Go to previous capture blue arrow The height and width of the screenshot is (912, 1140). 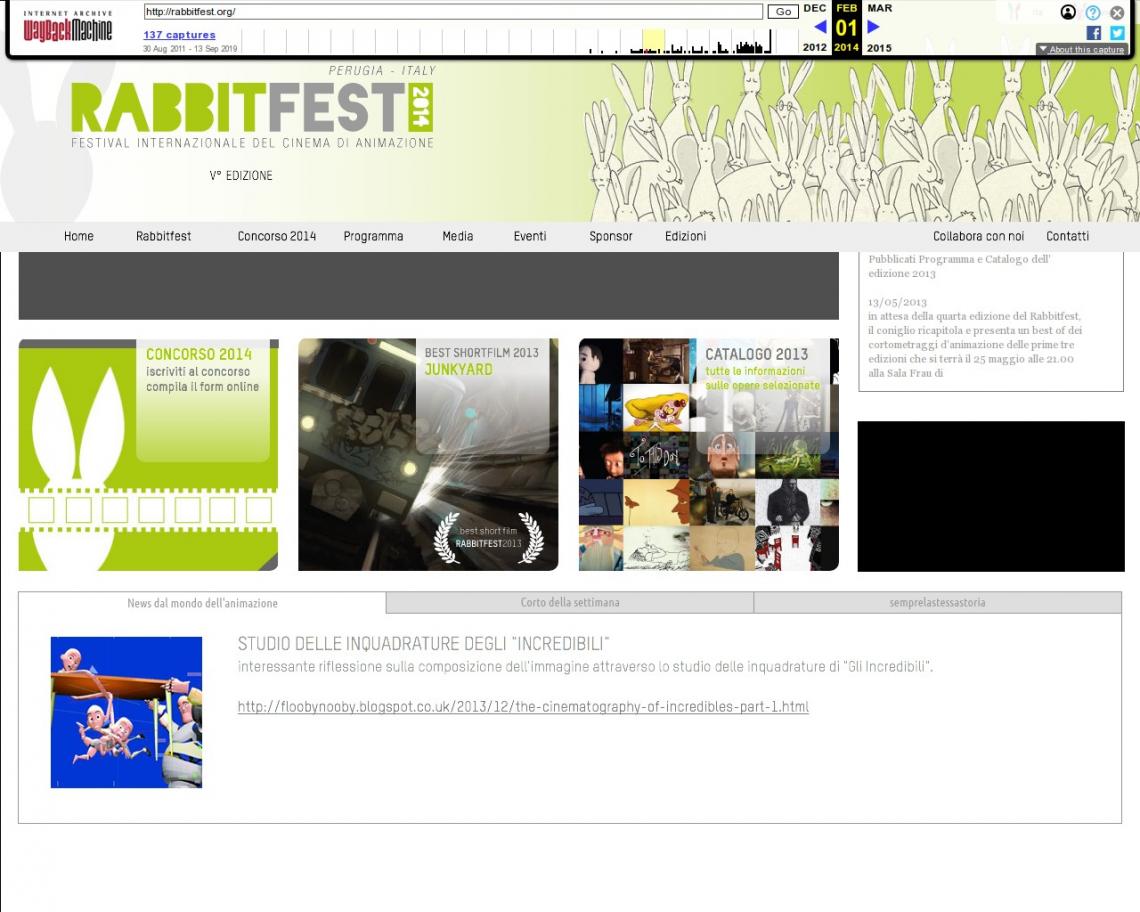[x=820, y=27]
